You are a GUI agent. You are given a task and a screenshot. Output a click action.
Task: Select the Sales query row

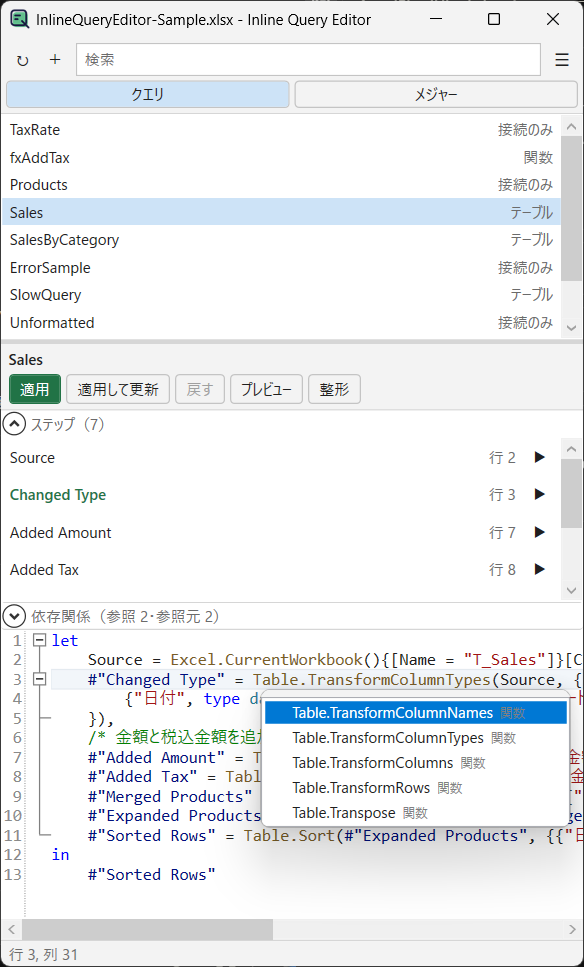[x=281, y=212]
